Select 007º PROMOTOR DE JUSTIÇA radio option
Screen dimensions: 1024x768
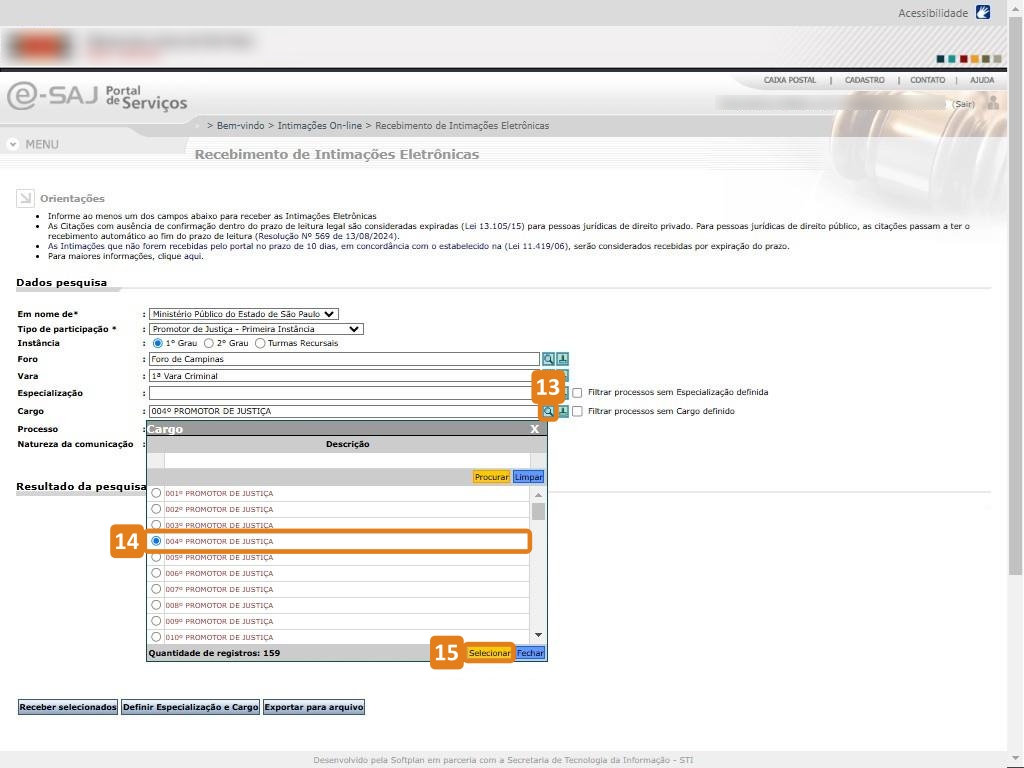point(156,589)
